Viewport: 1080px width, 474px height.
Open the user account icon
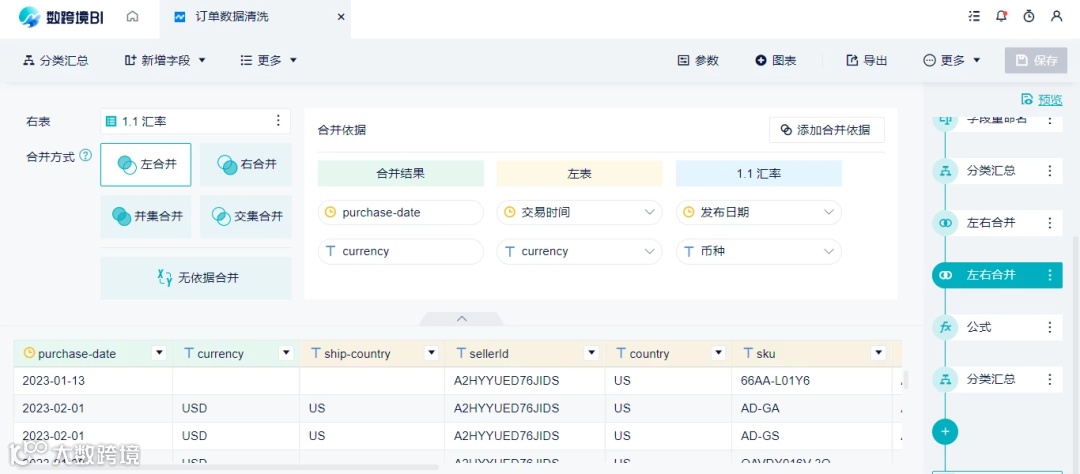tap(1057, 16)
